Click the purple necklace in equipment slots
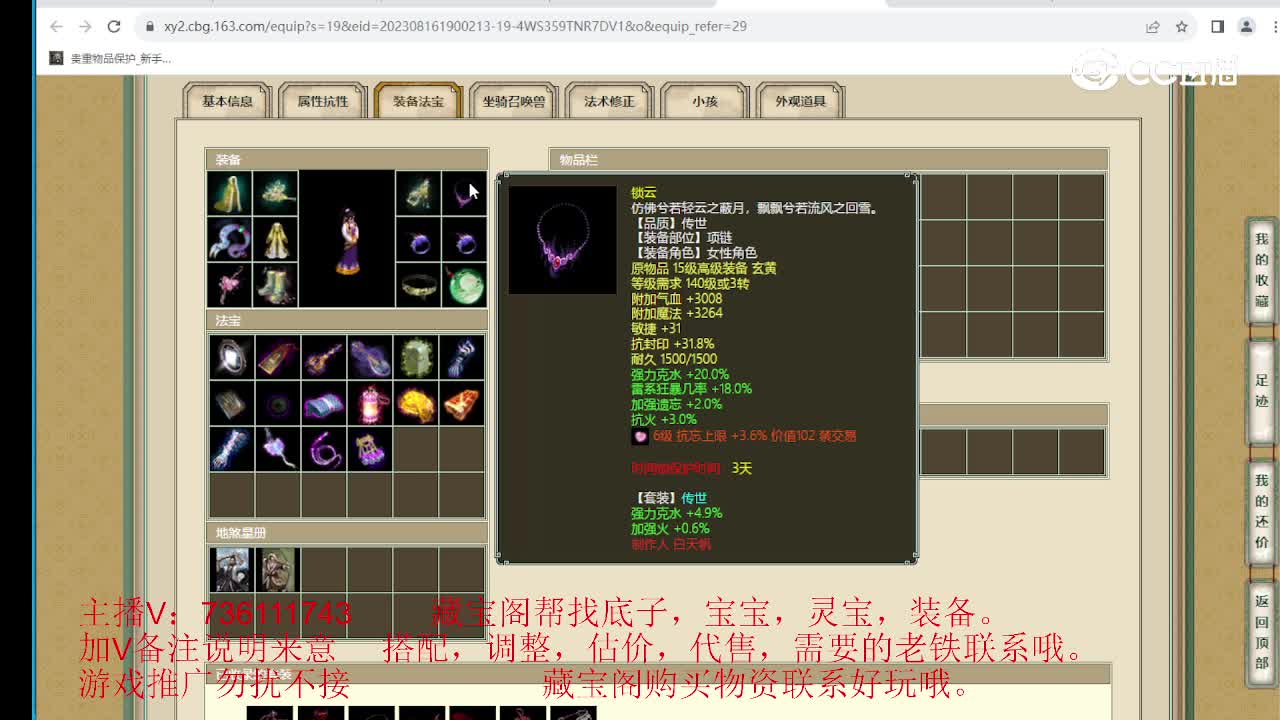 [x=463, y=193]
